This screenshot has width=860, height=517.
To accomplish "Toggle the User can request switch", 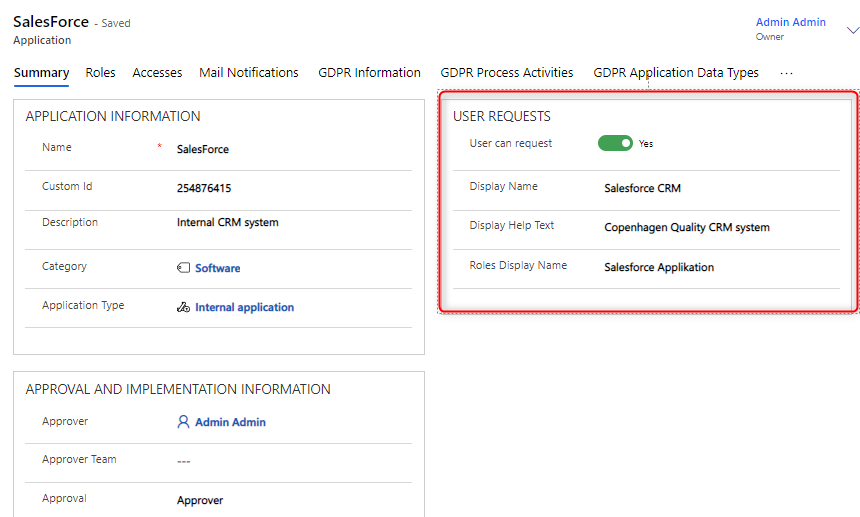I will tap(615, 143).
